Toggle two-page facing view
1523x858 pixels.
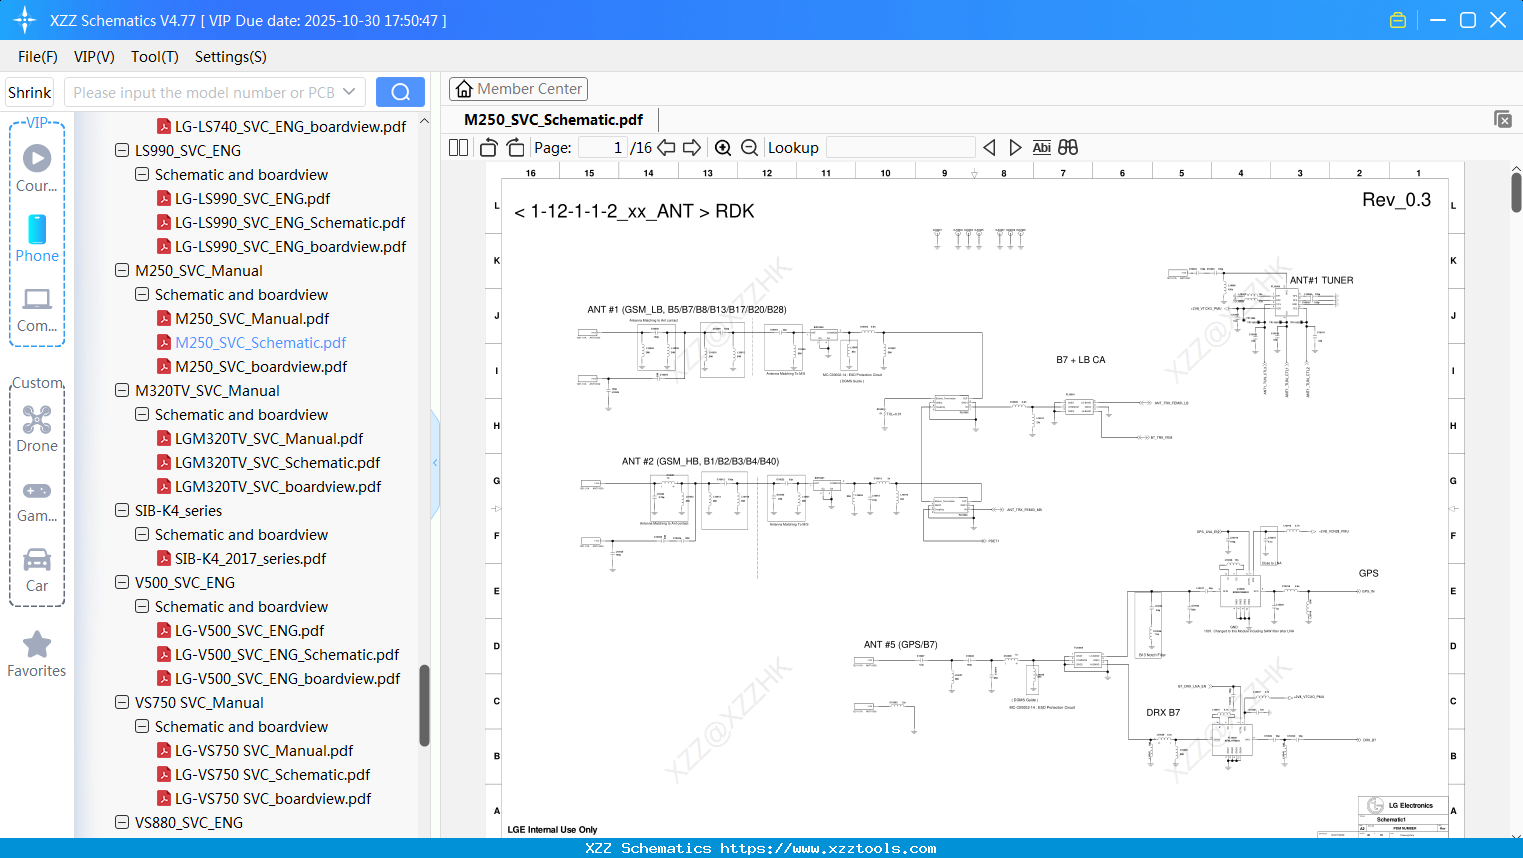pos(457,147)
